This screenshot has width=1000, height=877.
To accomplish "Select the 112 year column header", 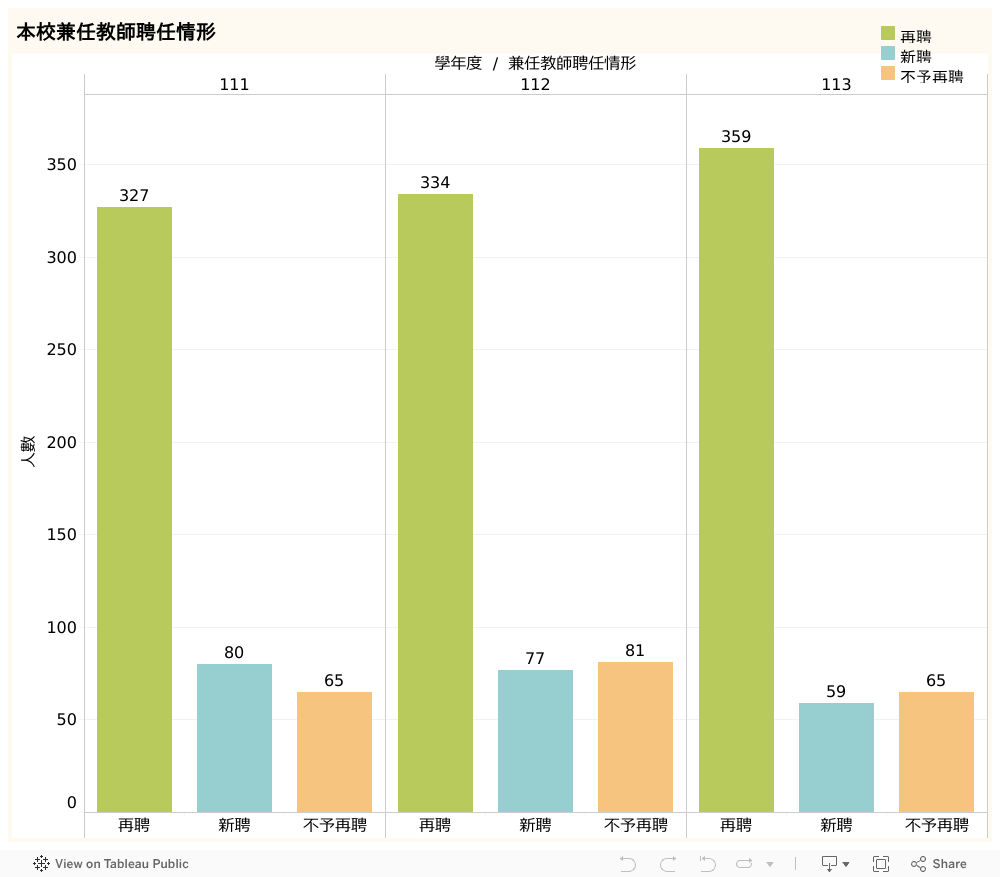I will tap(536, 85).
